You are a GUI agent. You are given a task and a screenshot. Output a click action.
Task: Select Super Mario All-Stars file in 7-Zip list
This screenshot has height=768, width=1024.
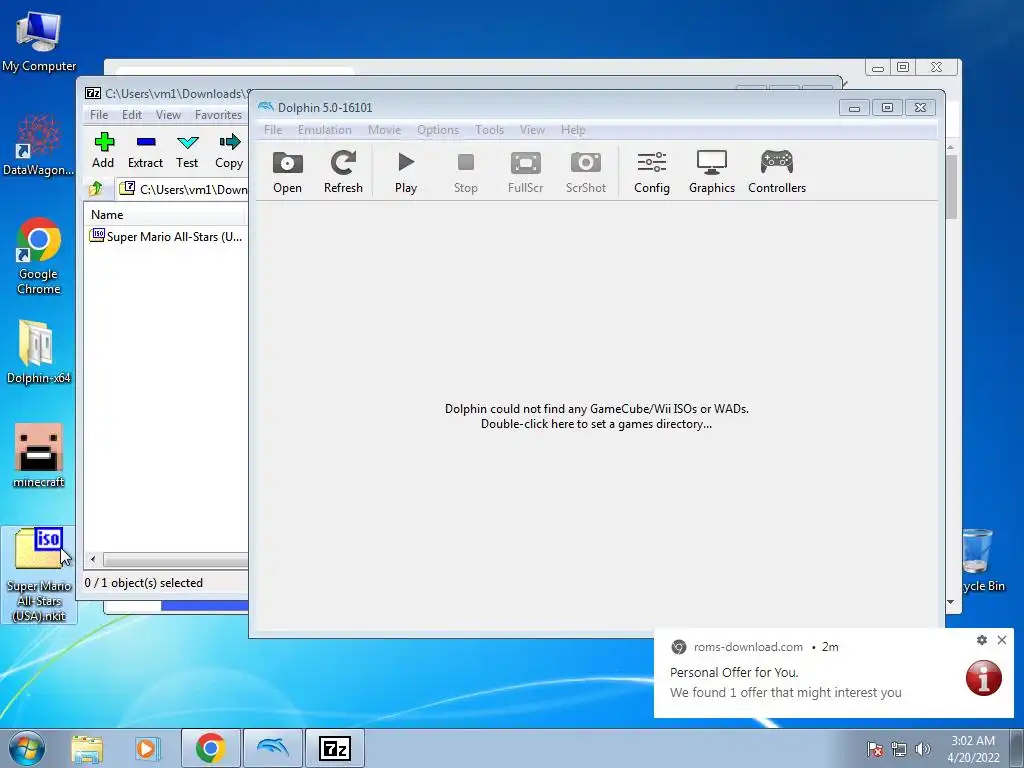click(x=167, y=236)
